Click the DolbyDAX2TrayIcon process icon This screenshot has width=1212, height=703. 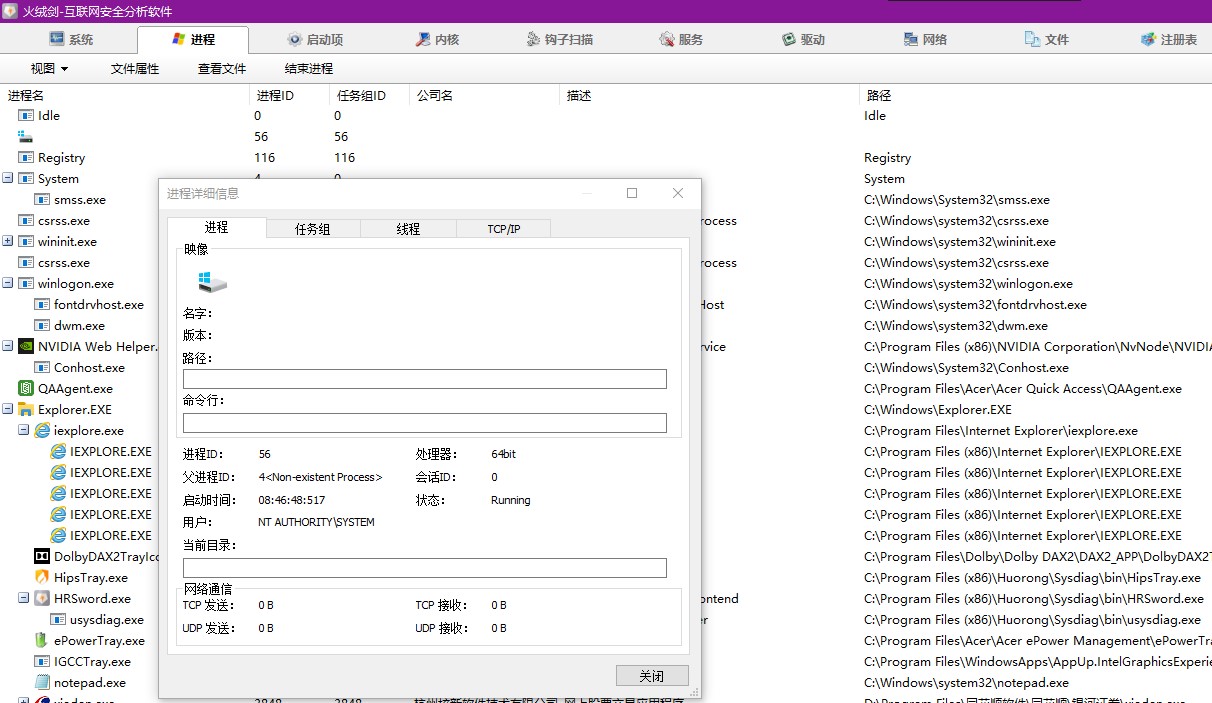tap(42, 556)
